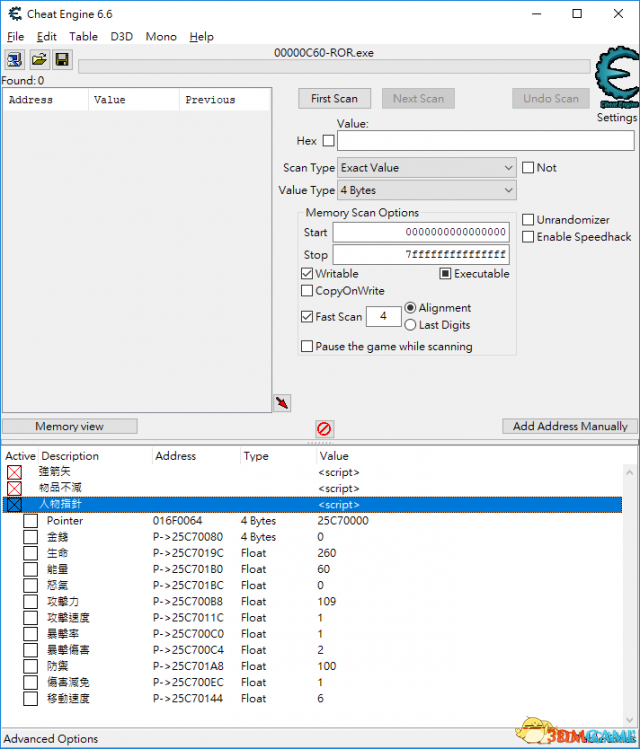Uncheck the Writable option
The width and height of the screenshot is (640, 749).
307,274
